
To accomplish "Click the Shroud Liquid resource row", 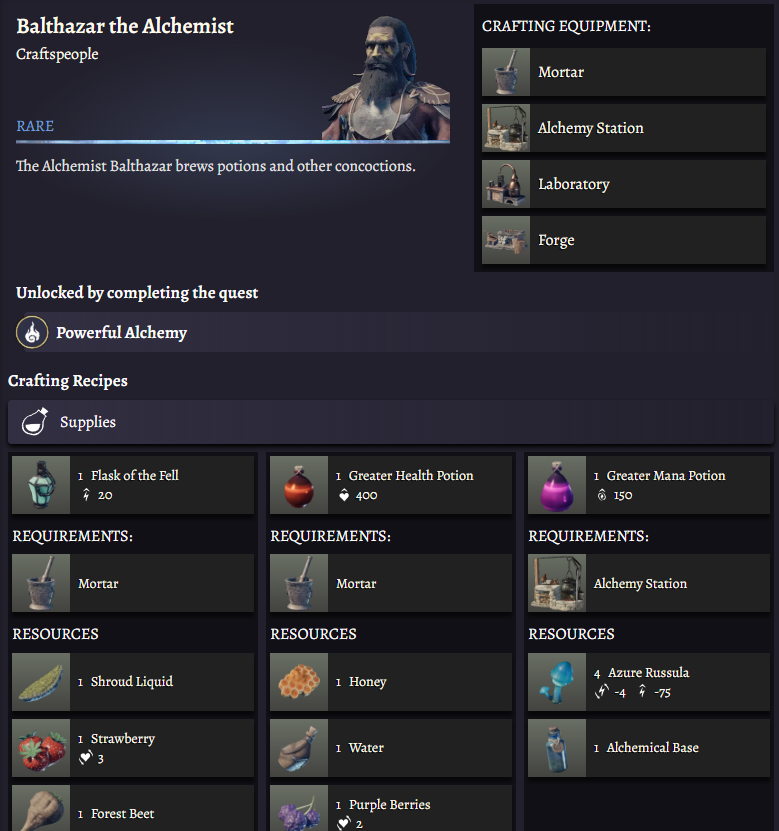I will click(133, 682).
